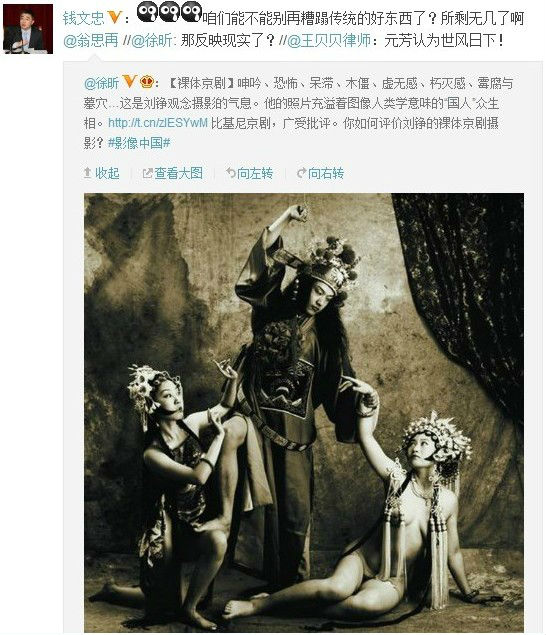Viewport: 546px width, 635px height.
Task: Open the @翁思再 mention link
Action: click(91, 40)
